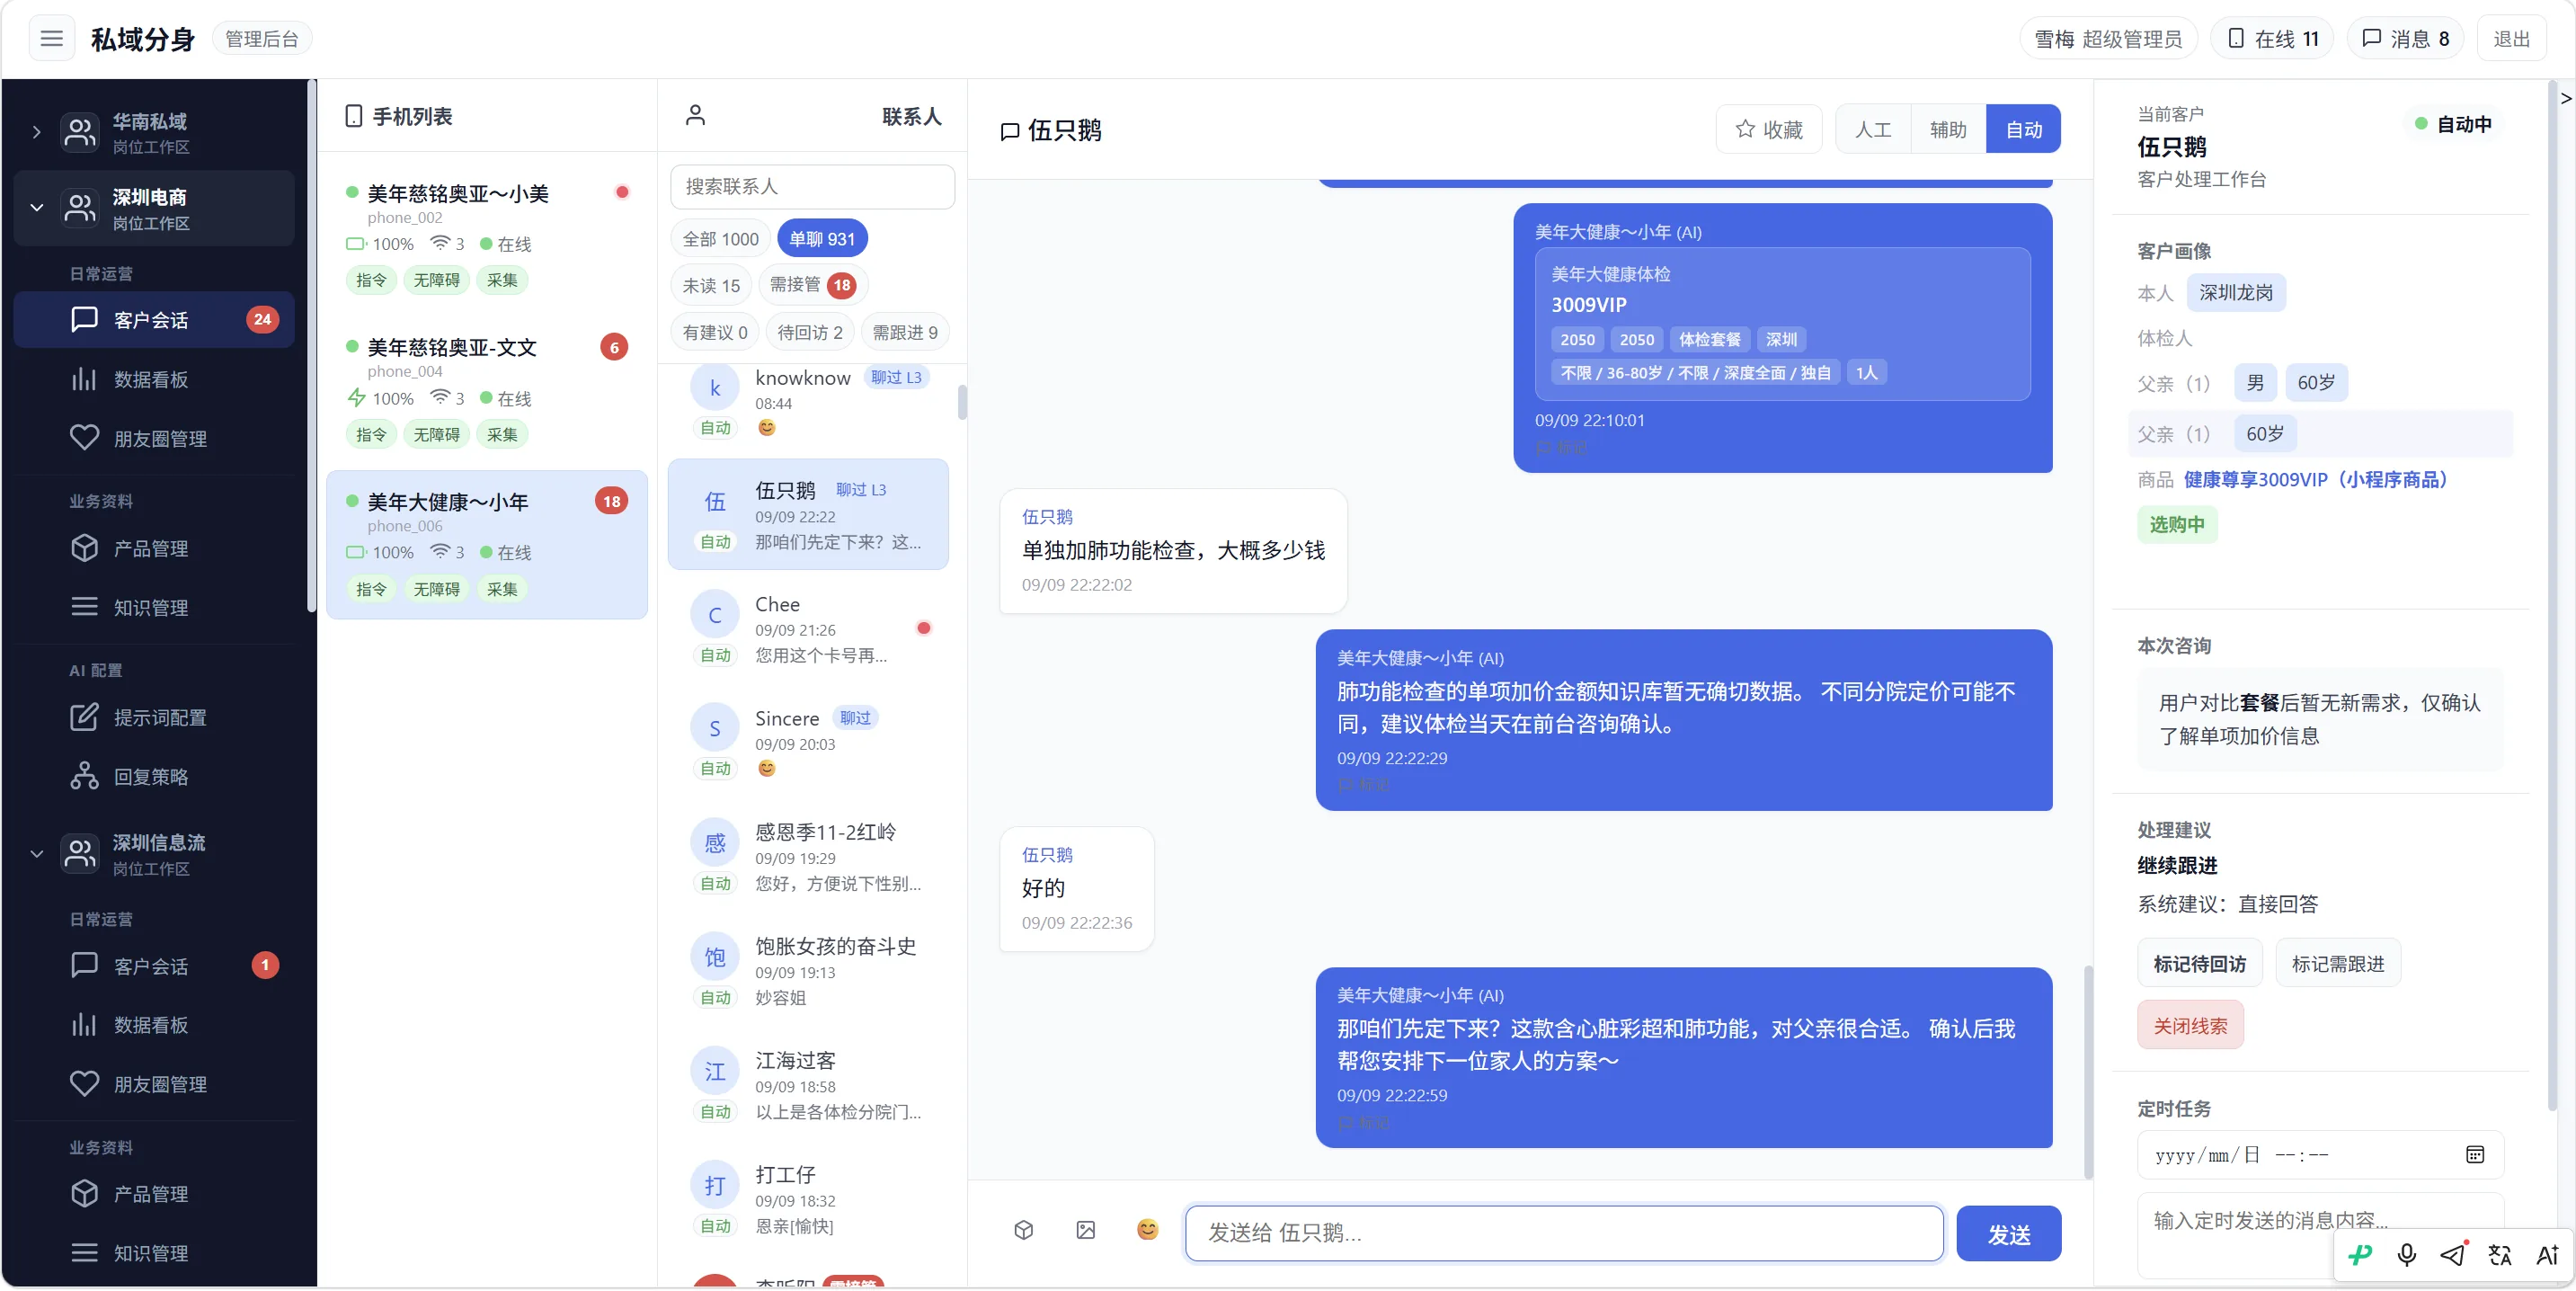Click the 在线 11 button

(x=2271, y=39)
